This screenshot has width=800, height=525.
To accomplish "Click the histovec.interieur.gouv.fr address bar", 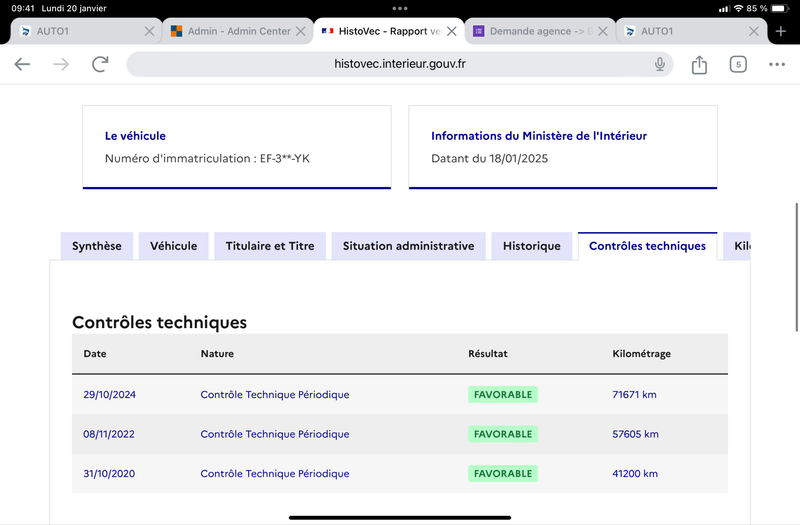I will [399, 64].
